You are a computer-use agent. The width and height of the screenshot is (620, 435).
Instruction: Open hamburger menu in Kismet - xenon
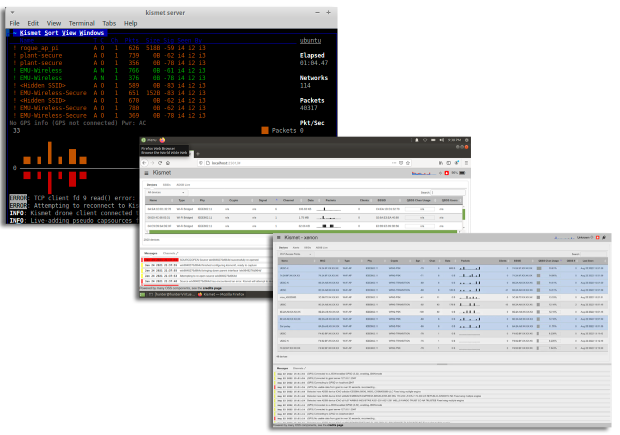point(279,237)
